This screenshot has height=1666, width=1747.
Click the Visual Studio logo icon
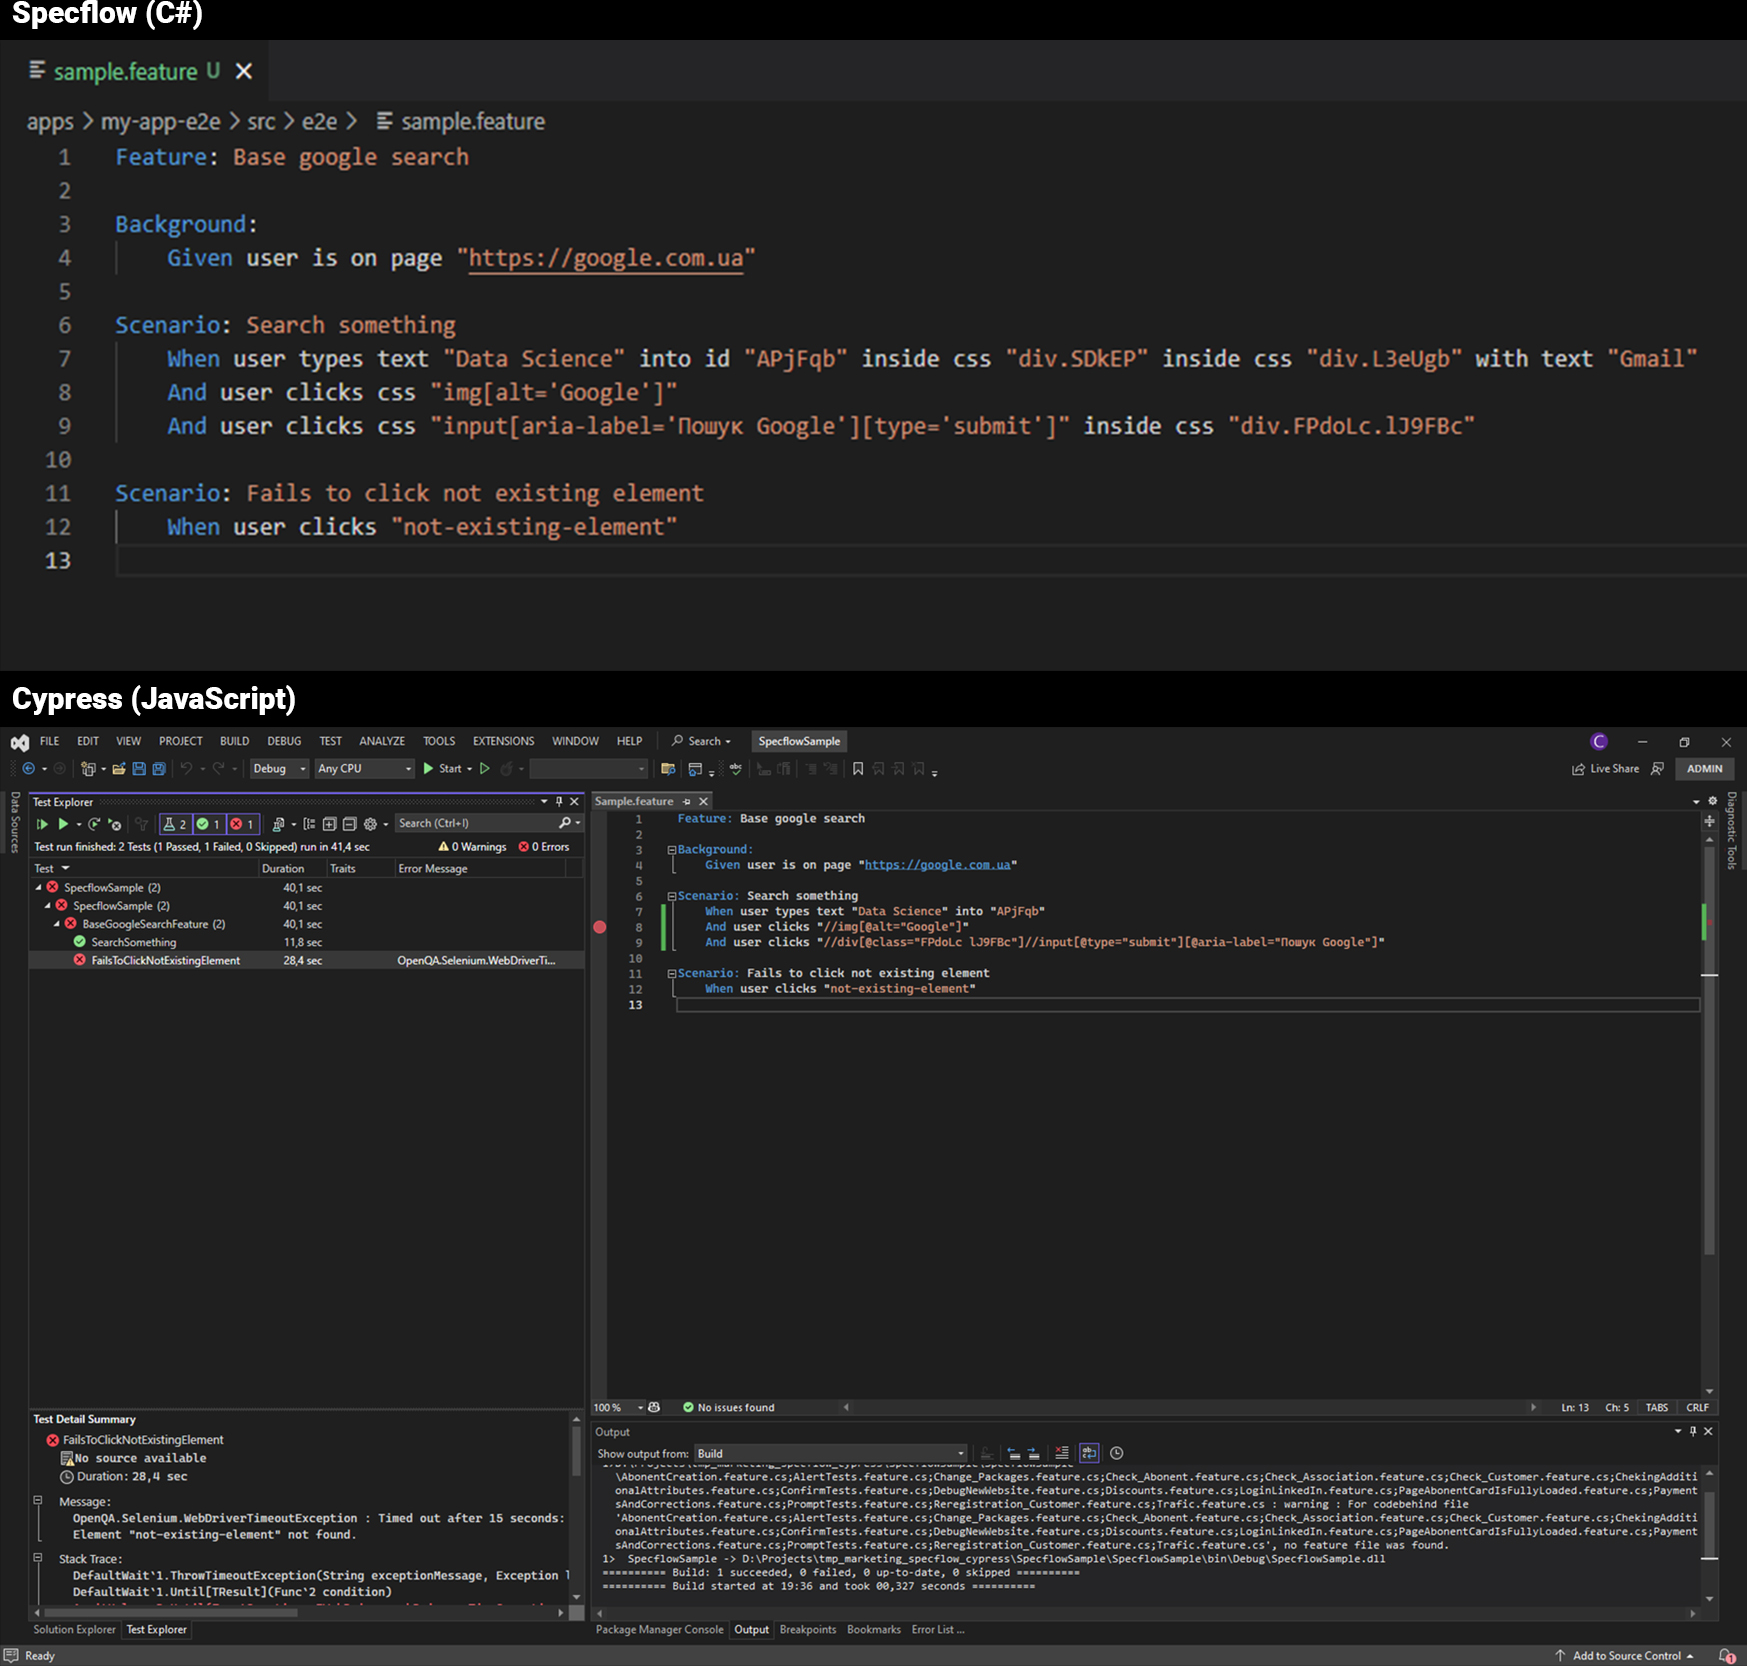[19, 742]
